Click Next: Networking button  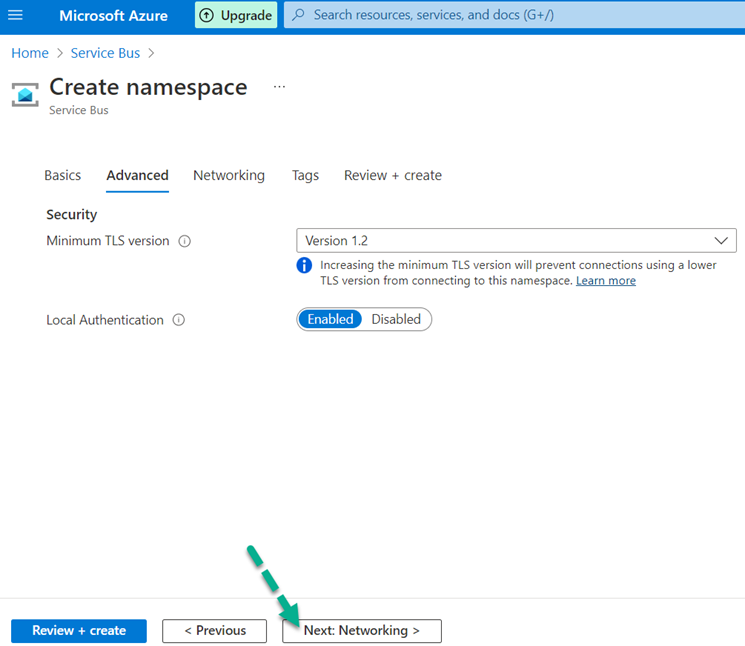click(362, 631)
